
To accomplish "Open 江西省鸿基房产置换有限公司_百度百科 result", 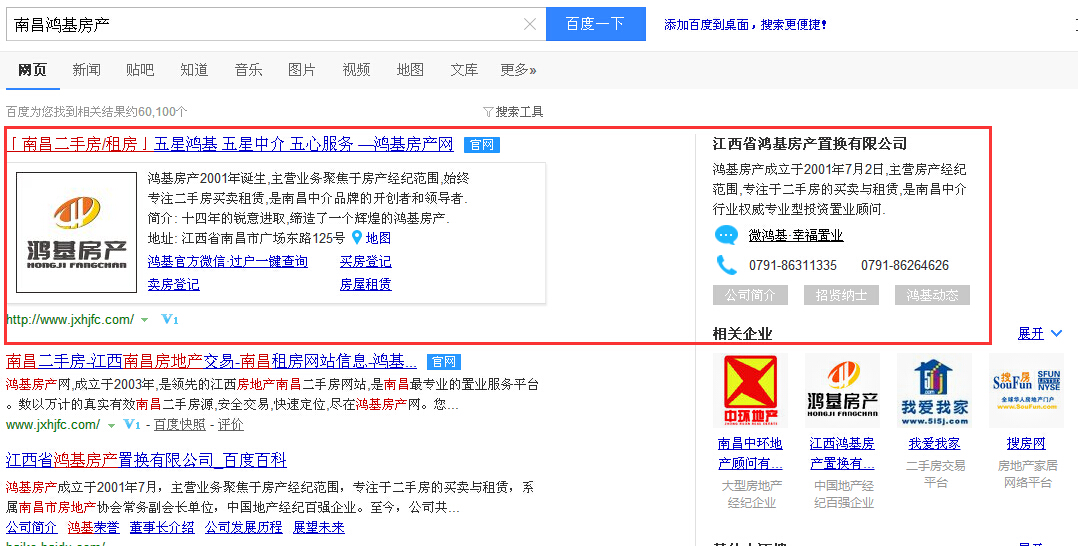I will pos(146,460).
